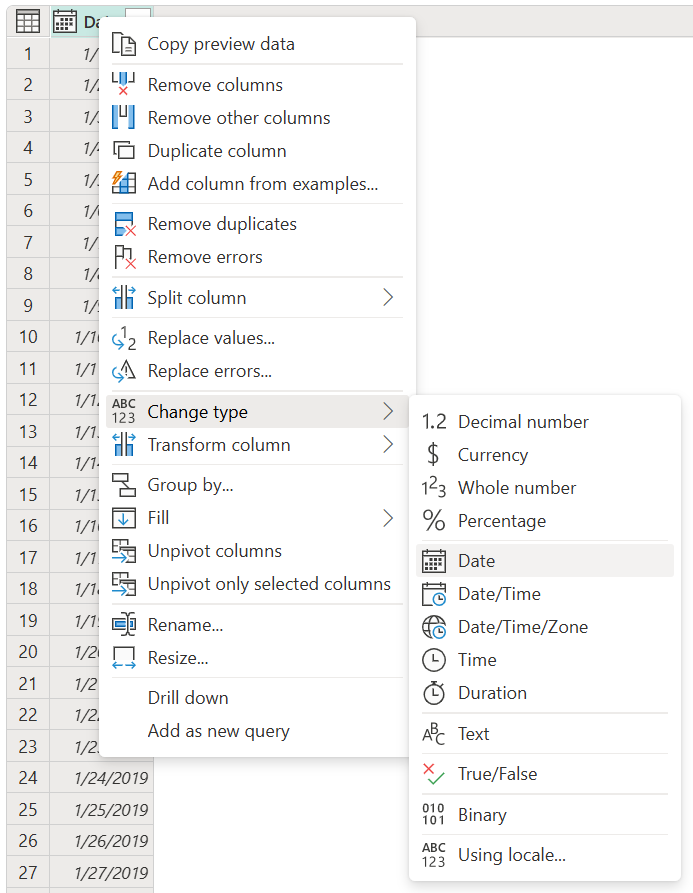Select the Duration clock icon
Screen dimensions: 693x893
click(436, 693)
